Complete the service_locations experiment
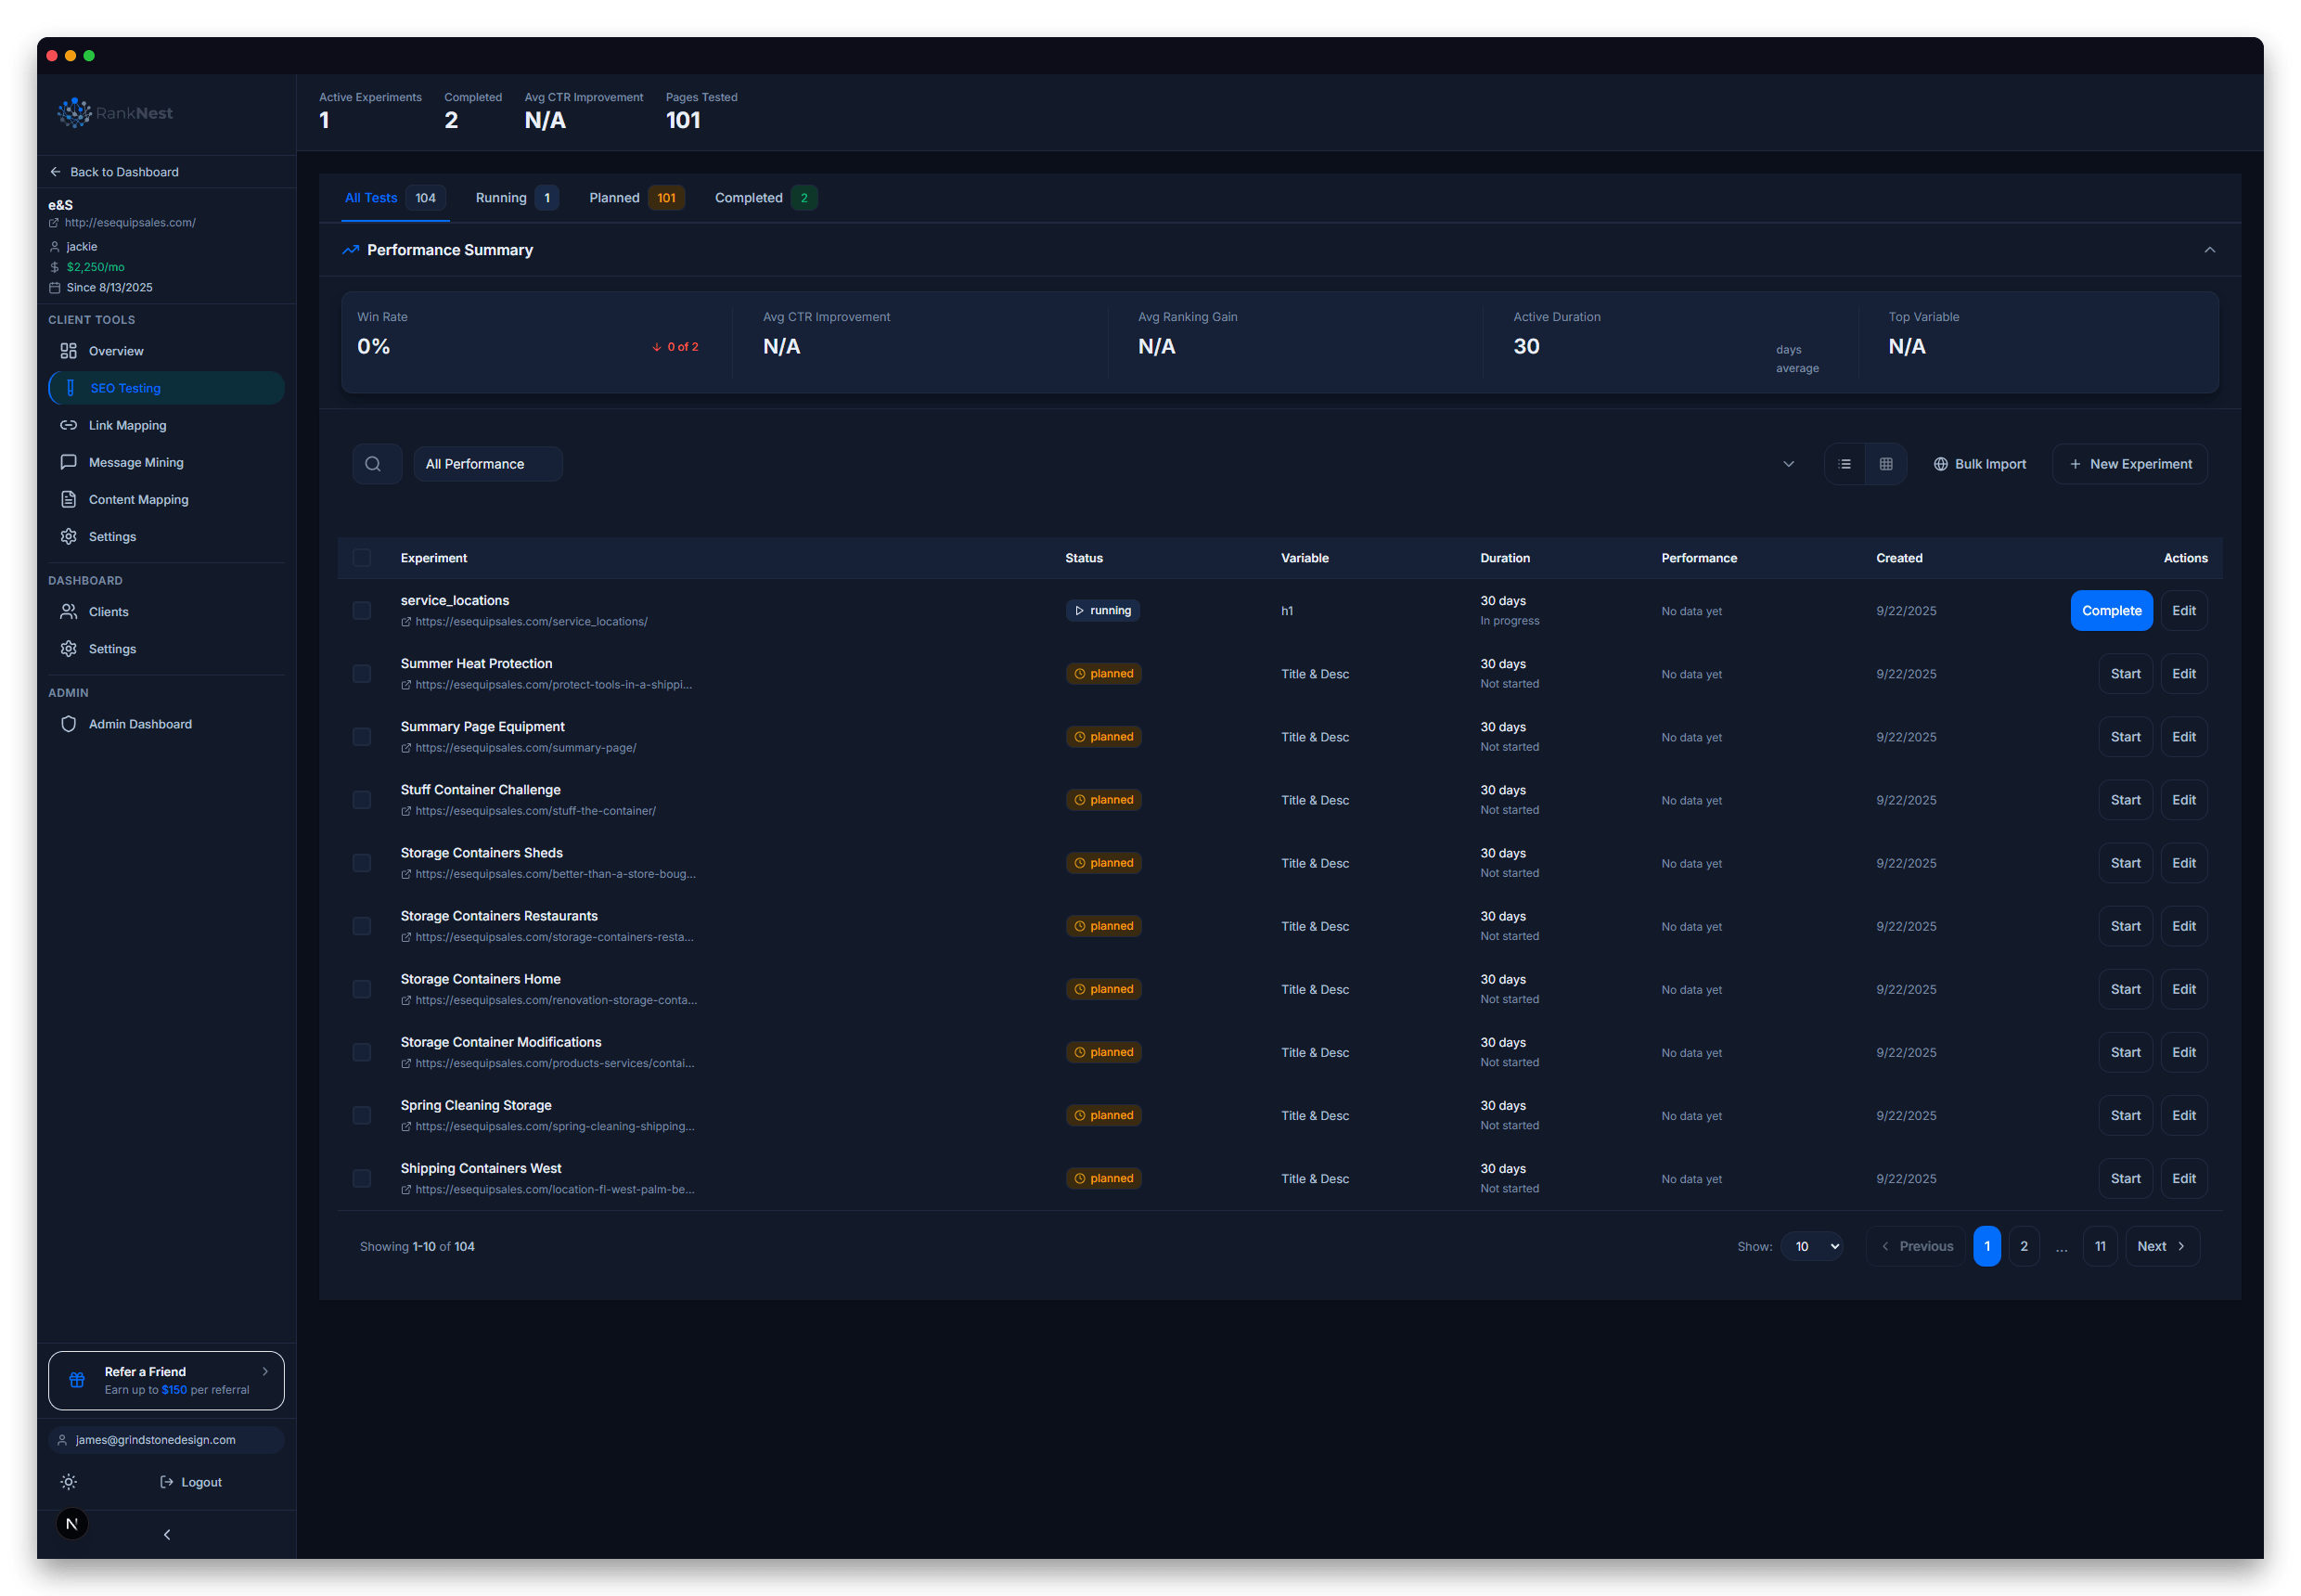 click(2111, 610)
